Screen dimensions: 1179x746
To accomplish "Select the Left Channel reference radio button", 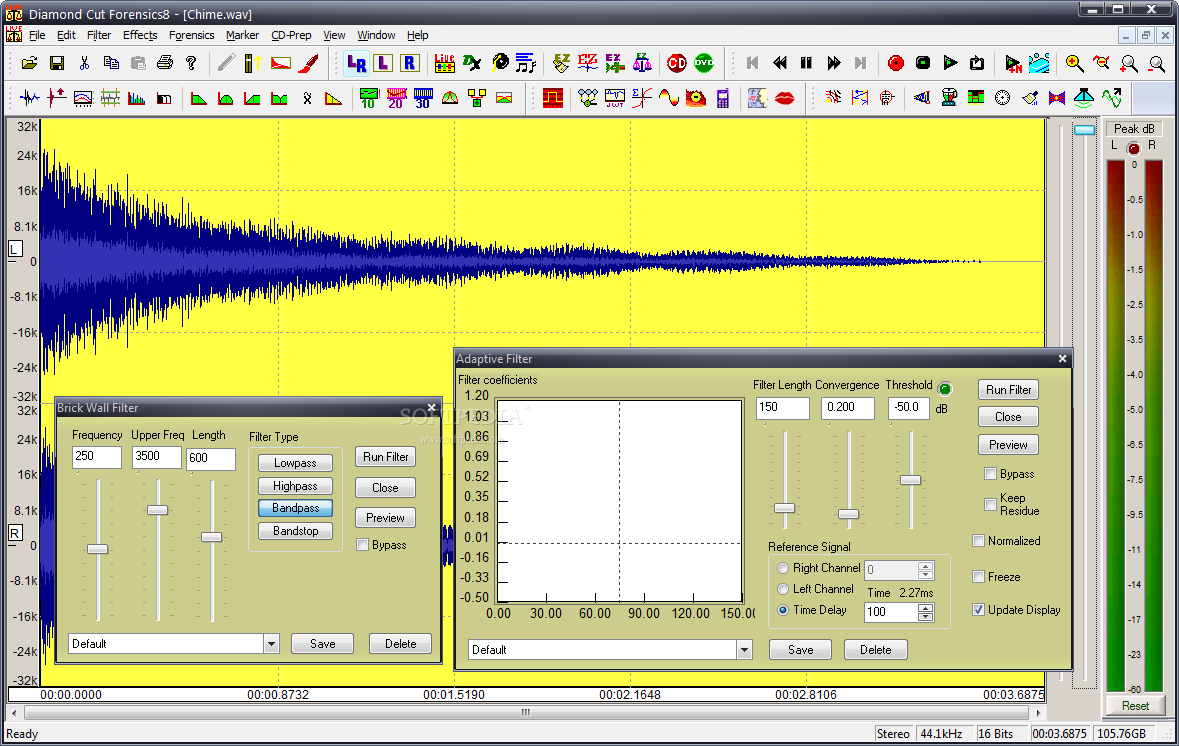I will 783,589.
